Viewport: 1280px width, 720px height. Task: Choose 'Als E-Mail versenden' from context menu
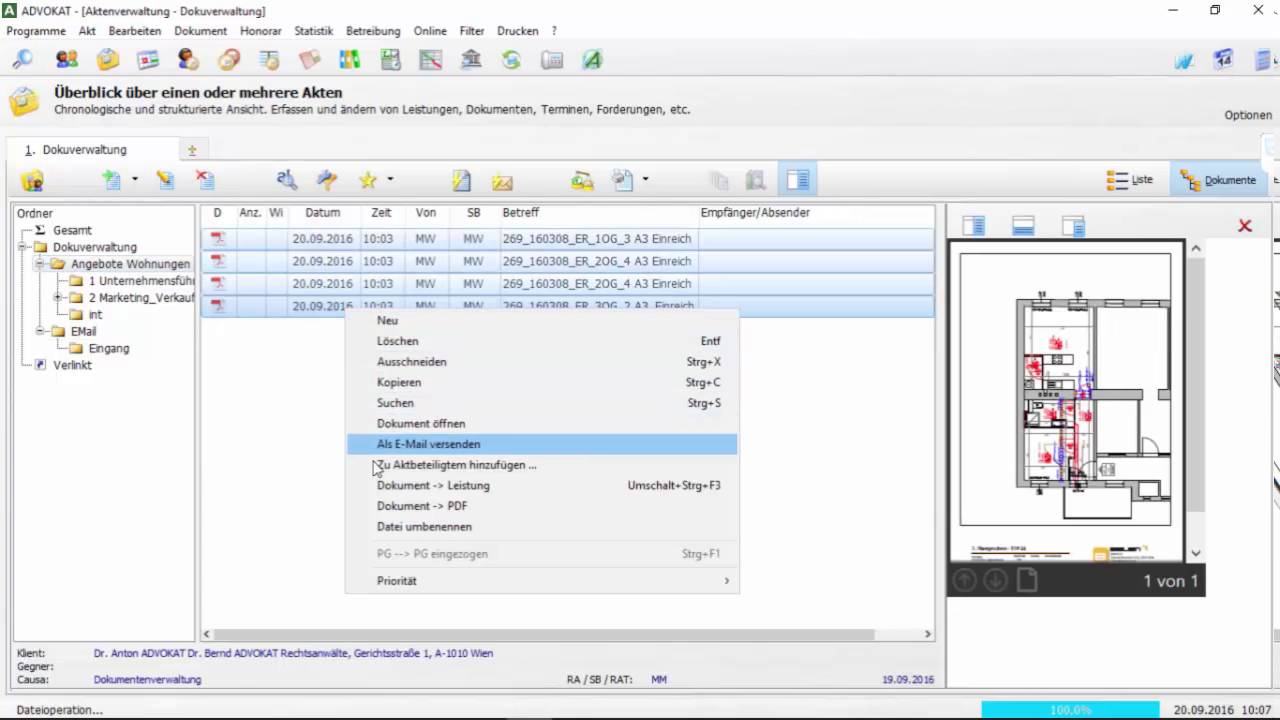542,444
